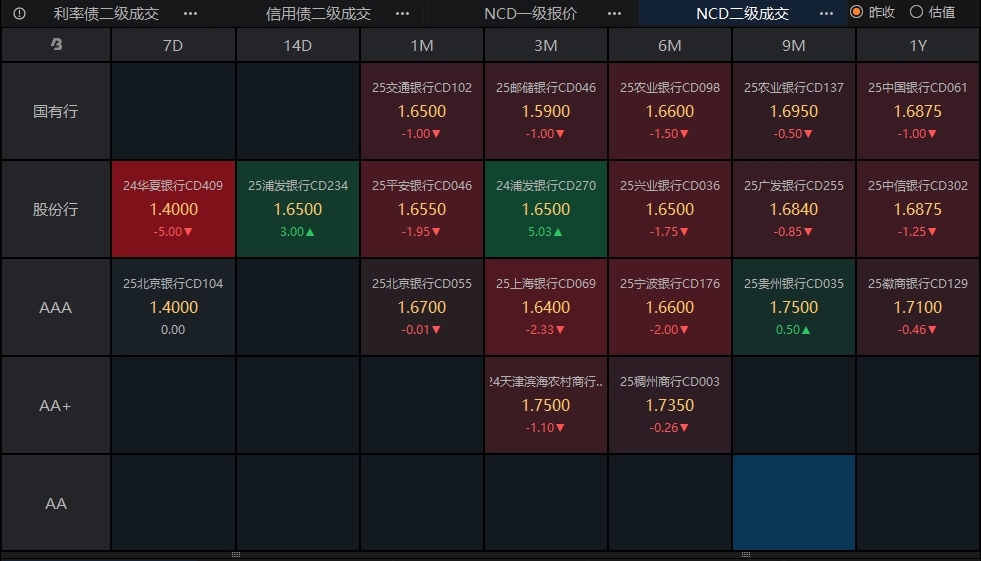This screenshot has height=561, width=981.
Task: Open the more options dots beside NCD二级成交
Action: click(x=826, y=13)
